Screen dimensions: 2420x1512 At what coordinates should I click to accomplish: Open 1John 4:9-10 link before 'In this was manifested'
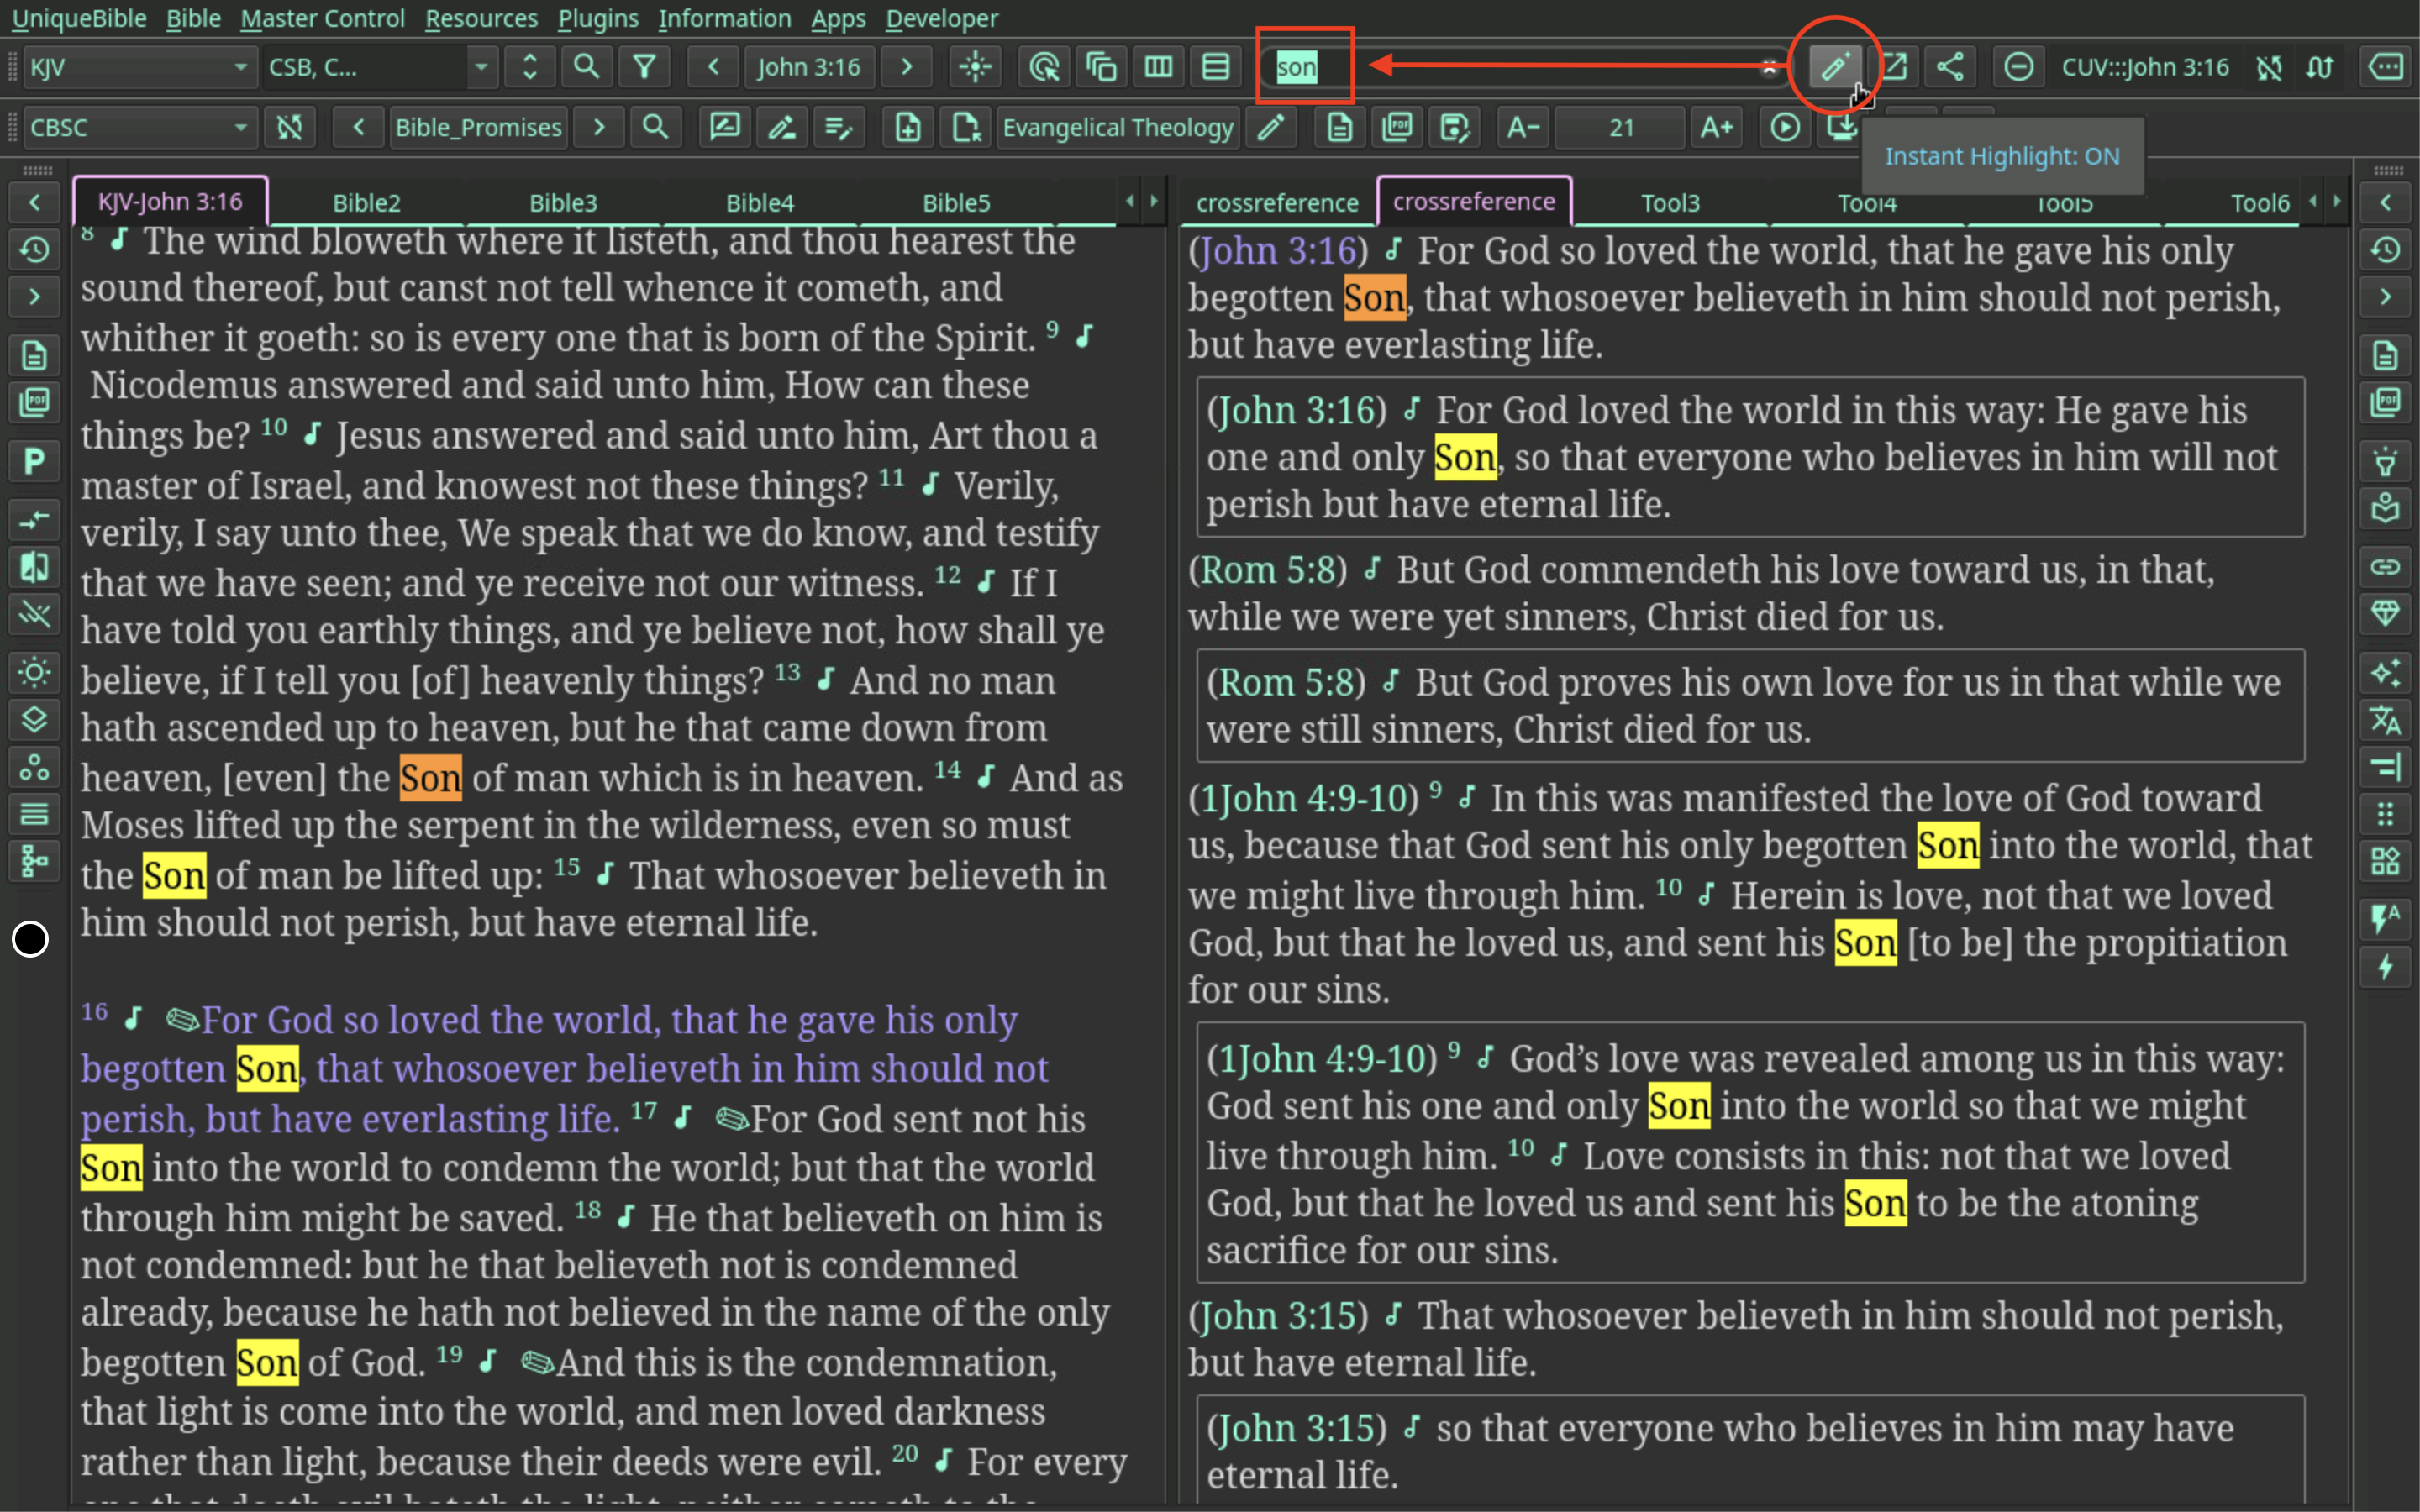click(x=1303, y=798)
